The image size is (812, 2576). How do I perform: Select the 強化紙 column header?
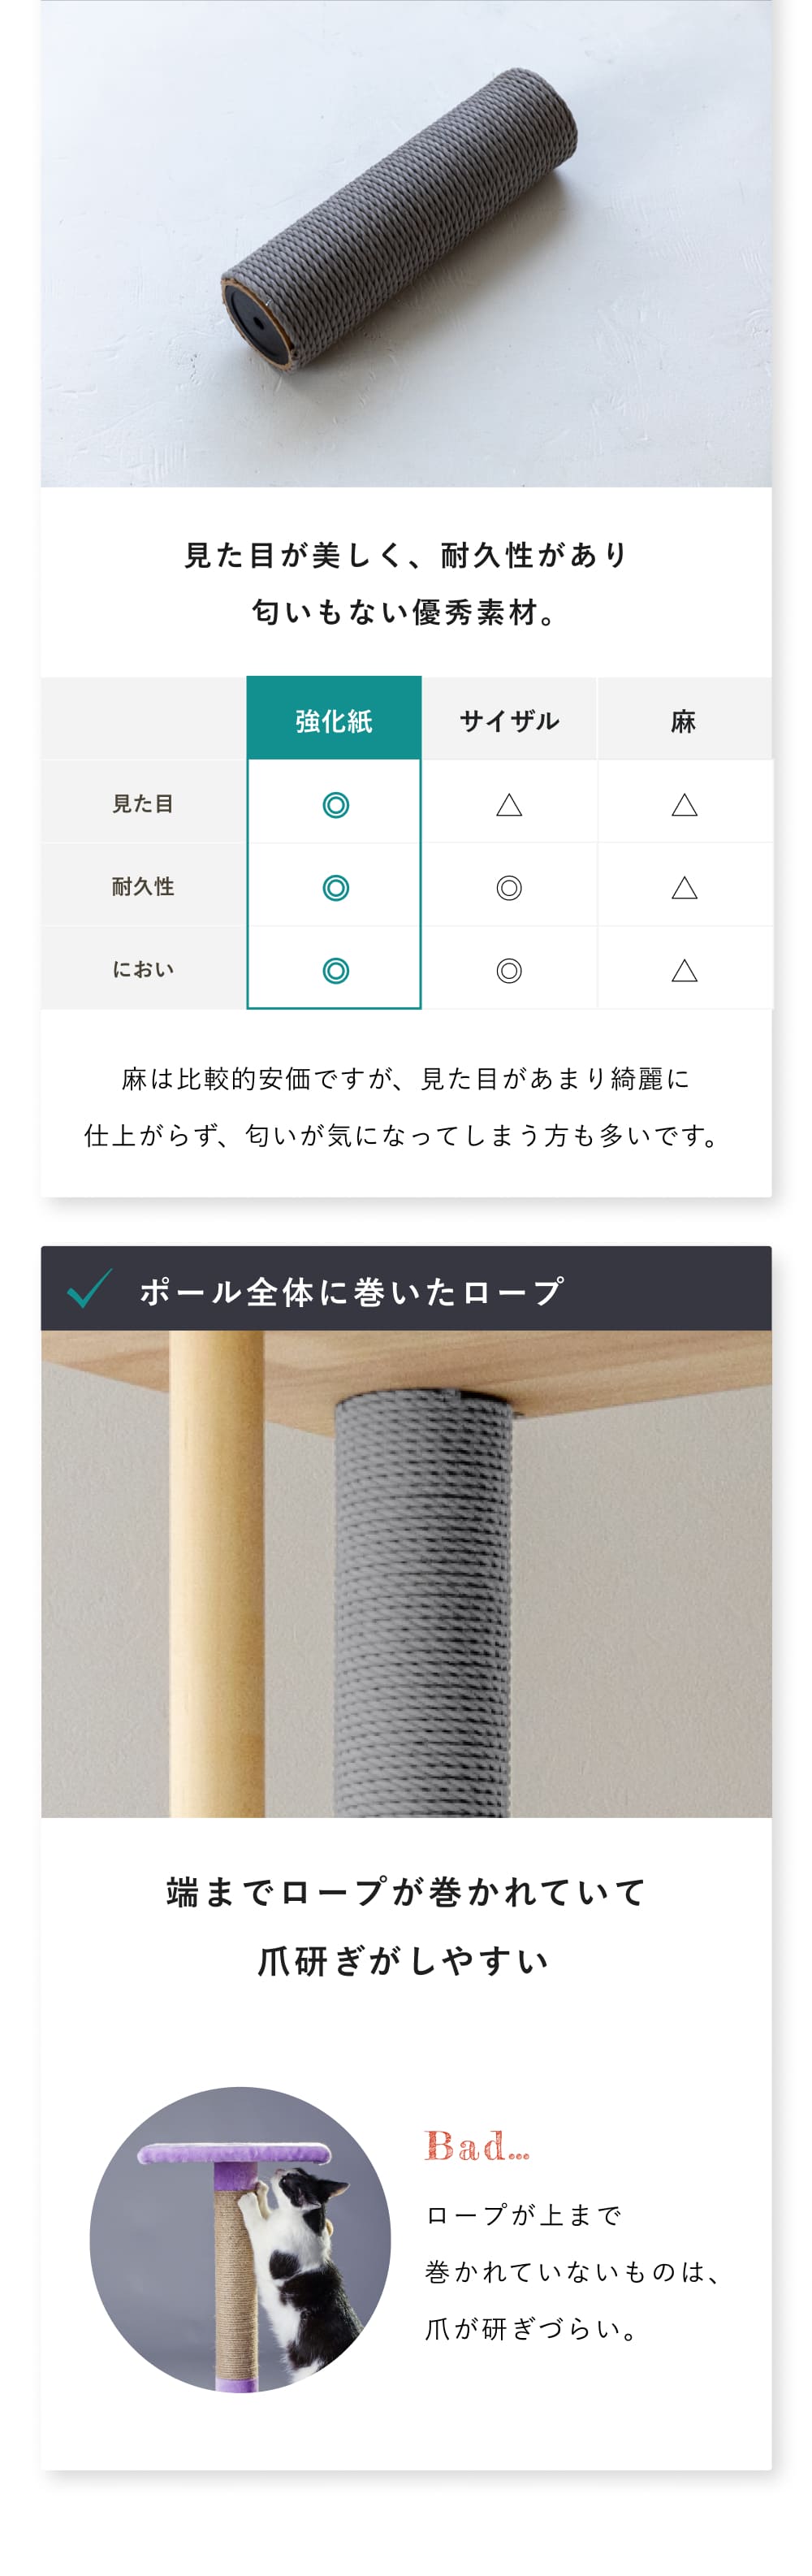(334, 718)
